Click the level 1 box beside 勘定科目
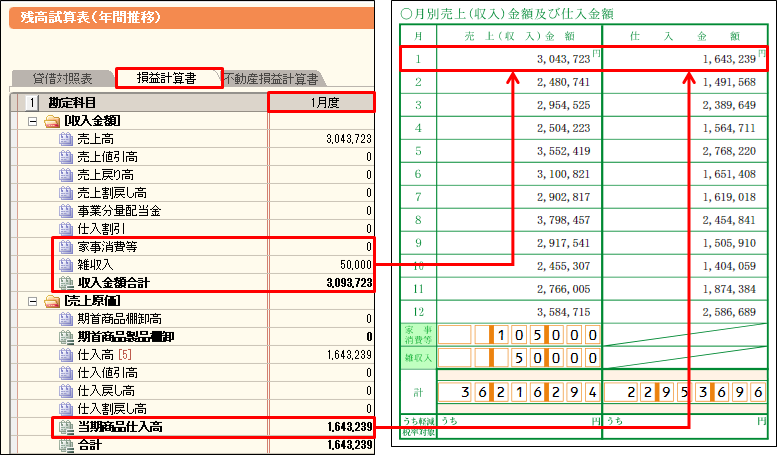Image resolution: width=777 pixels, height=455 pixels. click(31, 102)
